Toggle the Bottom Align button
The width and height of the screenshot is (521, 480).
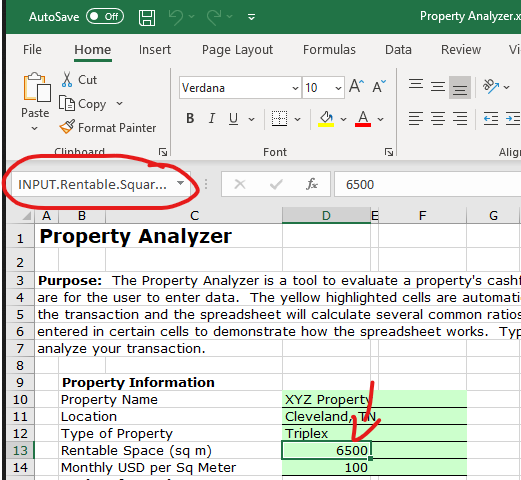[x=460, y=87]
